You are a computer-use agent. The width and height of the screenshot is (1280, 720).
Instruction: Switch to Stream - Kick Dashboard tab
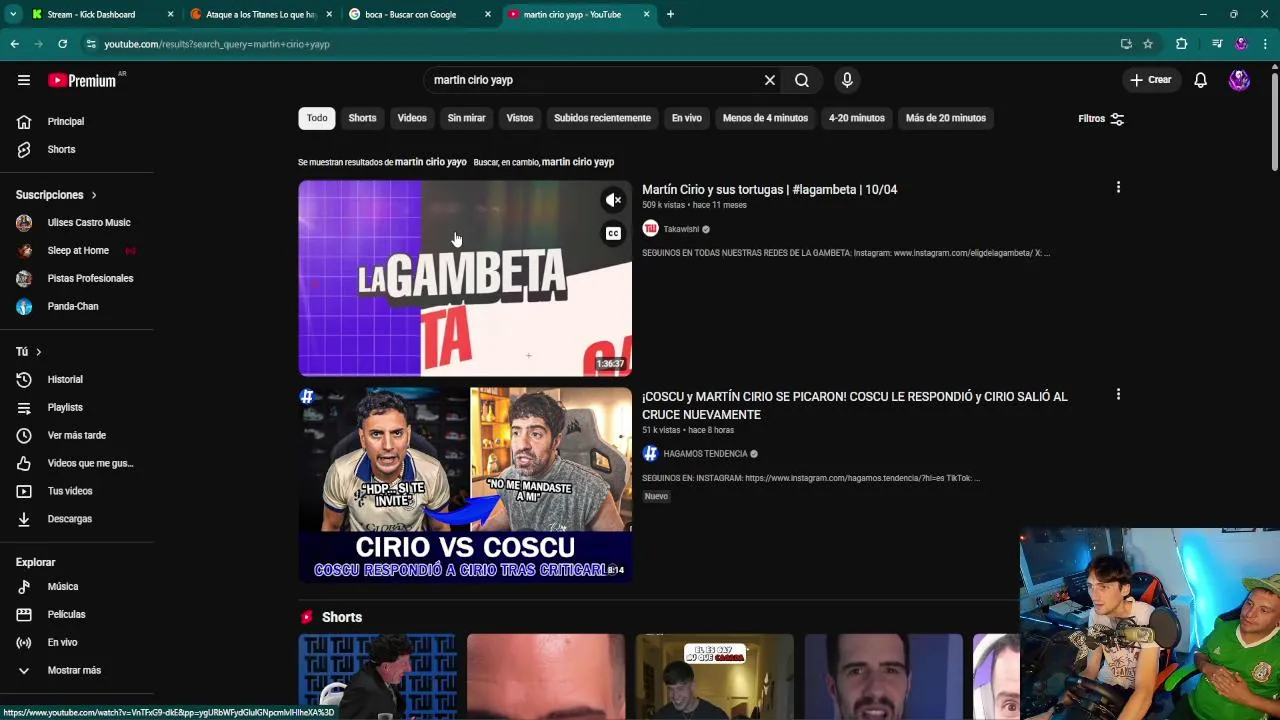(101, 14)
